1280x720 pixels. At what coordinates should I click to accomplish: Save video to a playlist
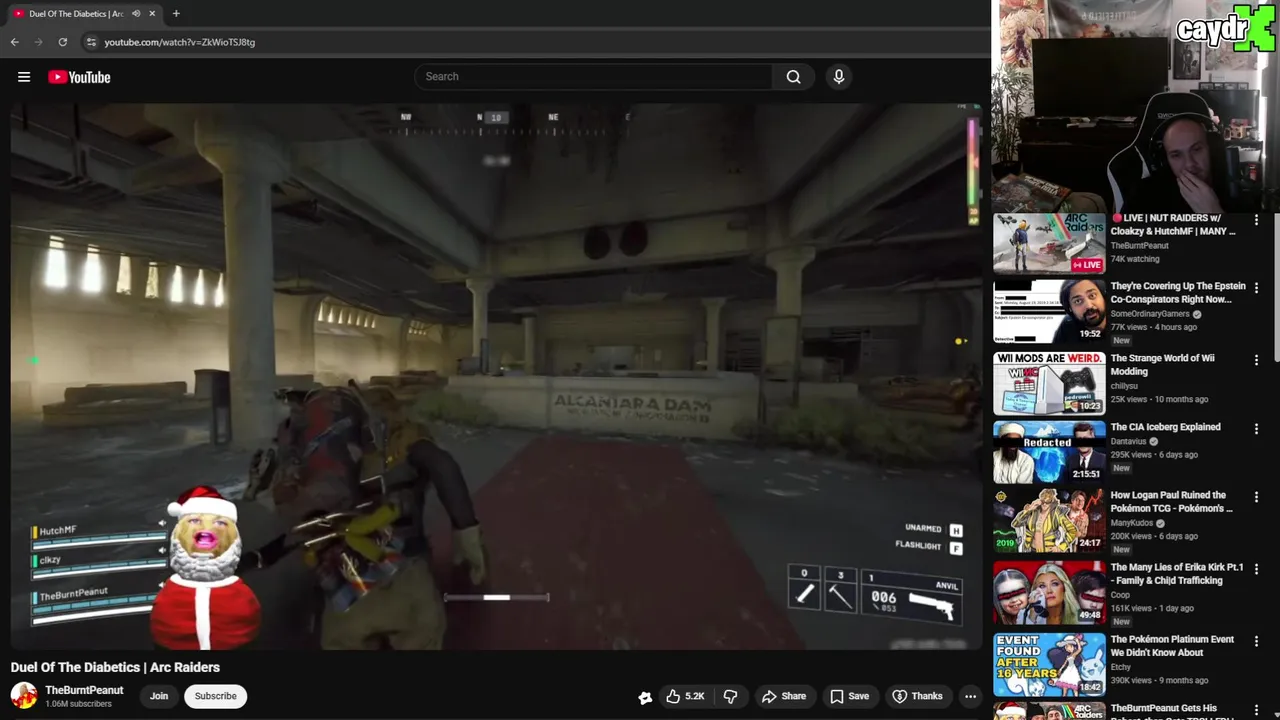pos(849,696)
